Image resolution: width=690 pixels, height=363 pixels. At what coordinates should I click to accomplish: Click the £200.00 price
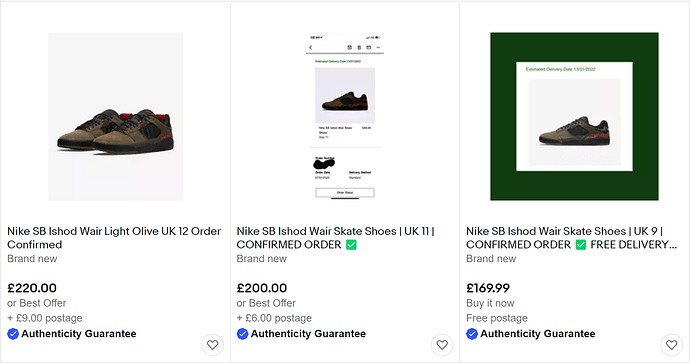point(262,288)
